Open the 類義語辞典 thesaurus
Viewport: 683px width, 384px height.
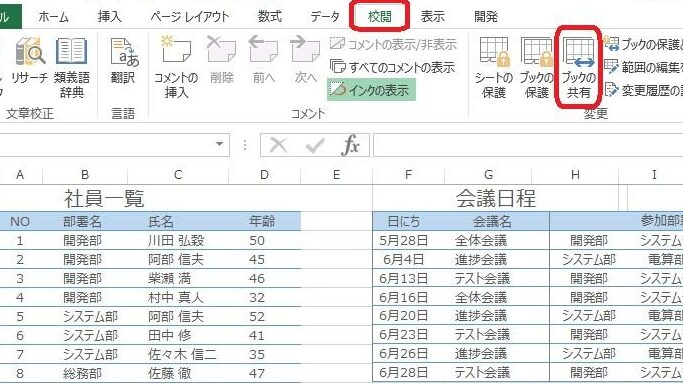coord(72,67)
